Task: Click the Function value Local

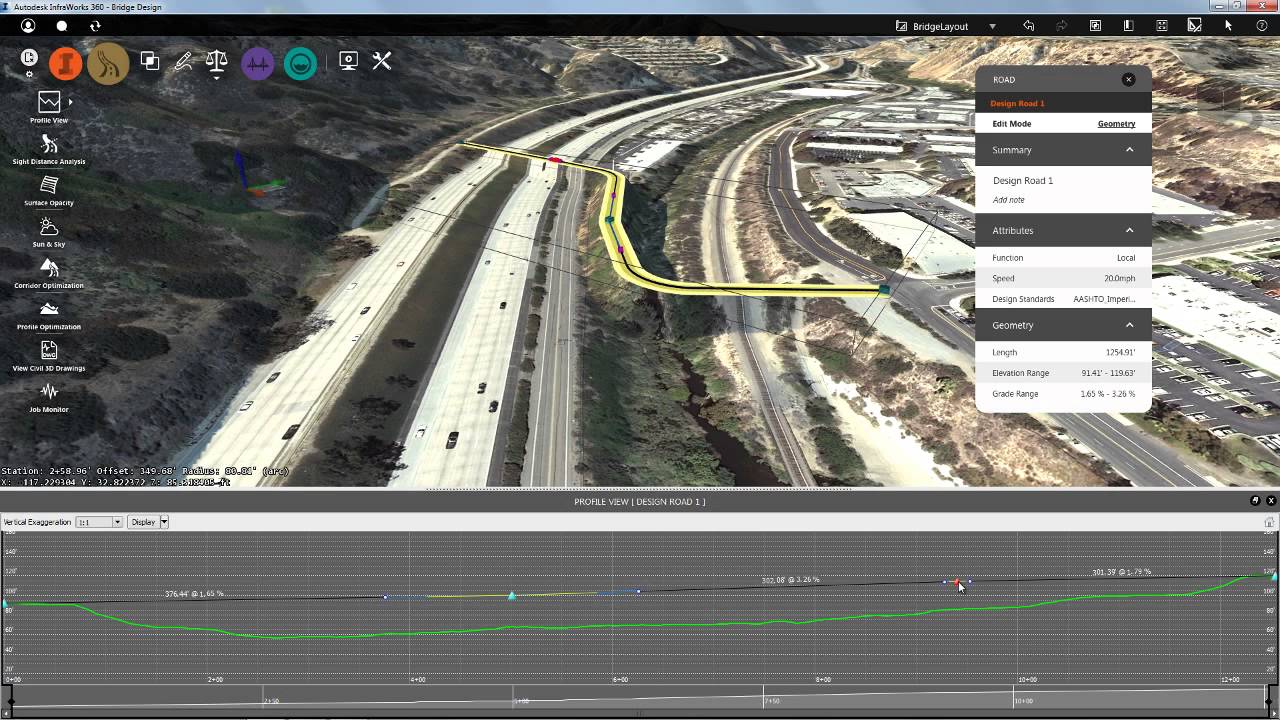Action: point(1126,258)
